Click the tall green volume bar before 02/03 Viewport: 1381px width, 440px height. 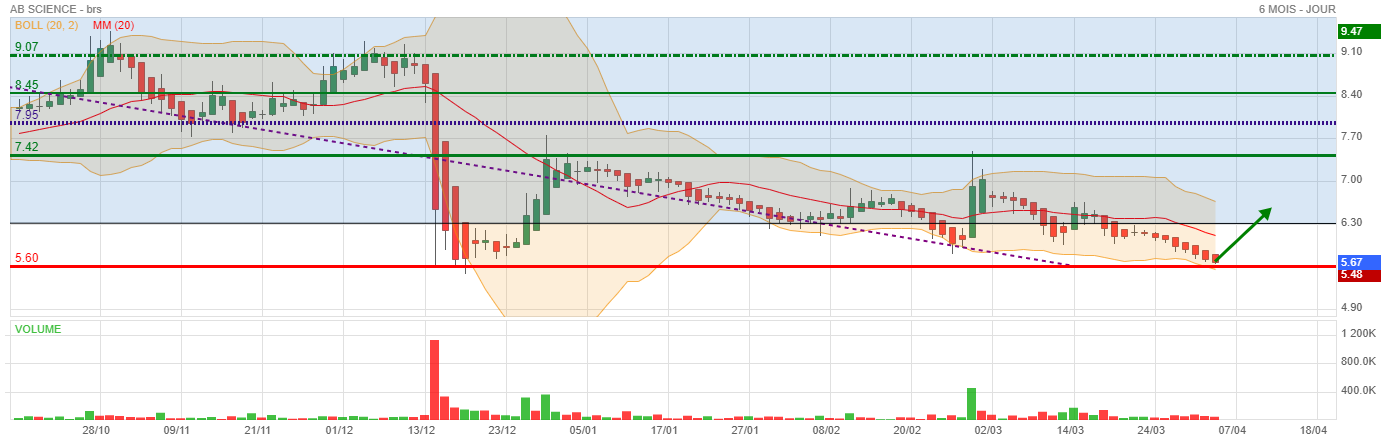[971, 403]
